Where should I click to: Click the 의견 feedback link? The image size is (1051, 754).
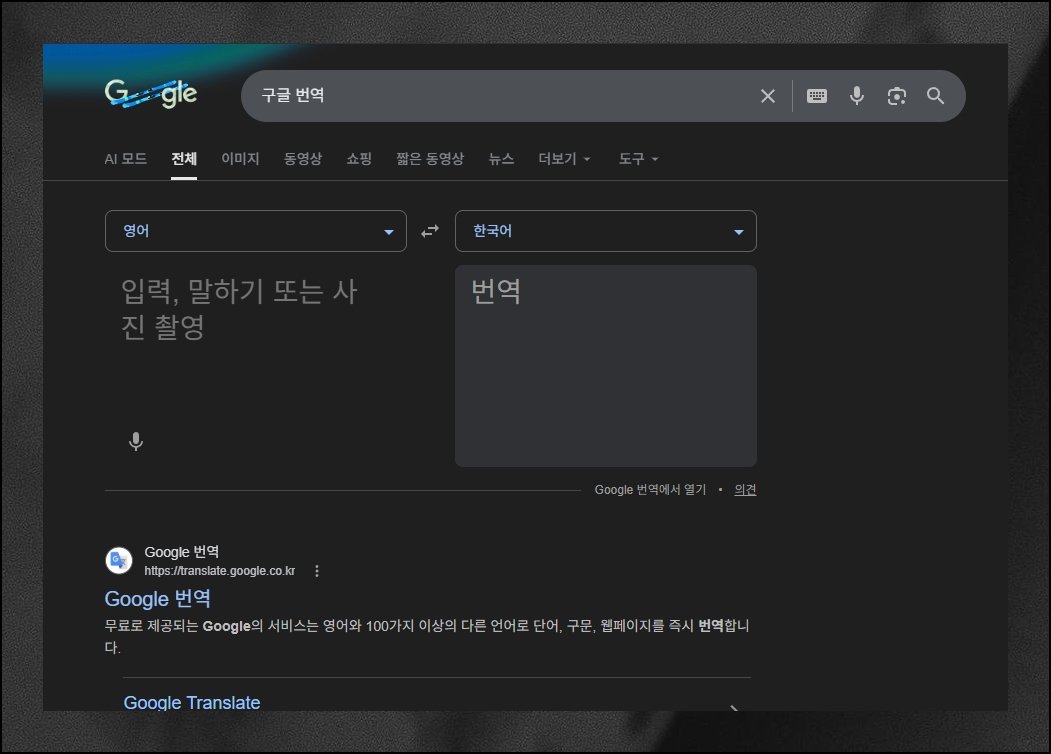pyautogui.click(x=745, y=490)
